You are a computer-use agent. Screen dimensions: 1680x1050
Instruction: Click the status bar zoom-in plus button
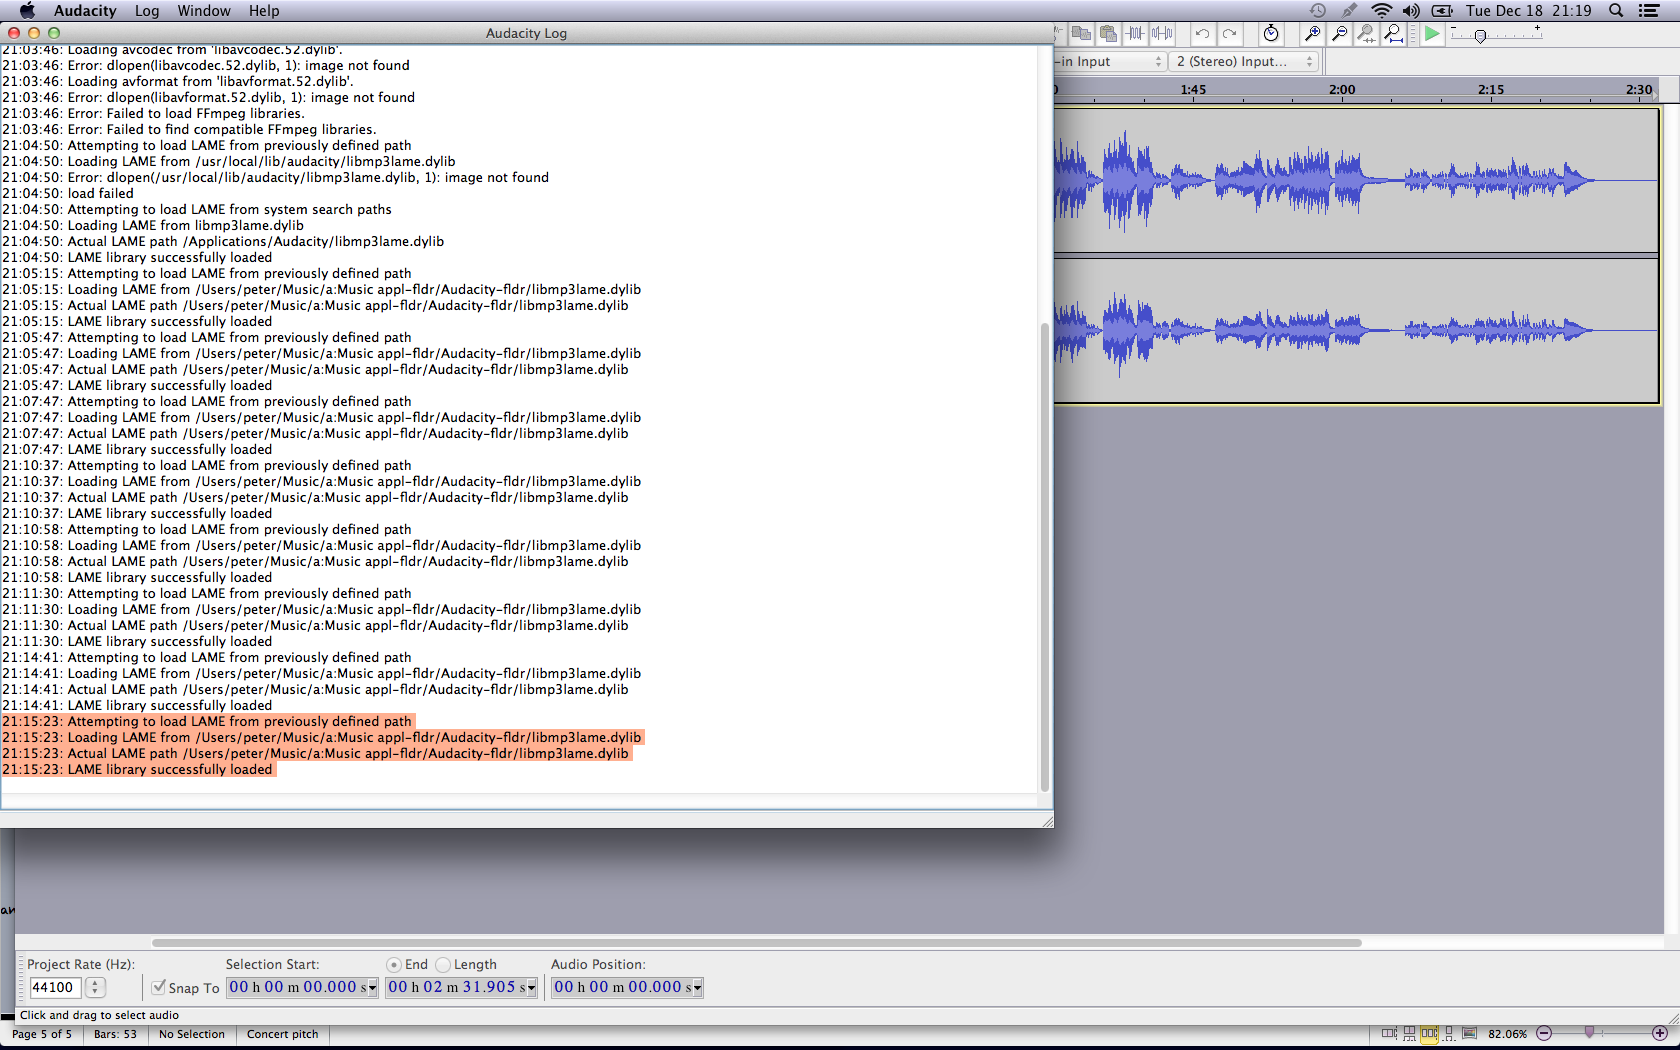click(1660, 1033)
